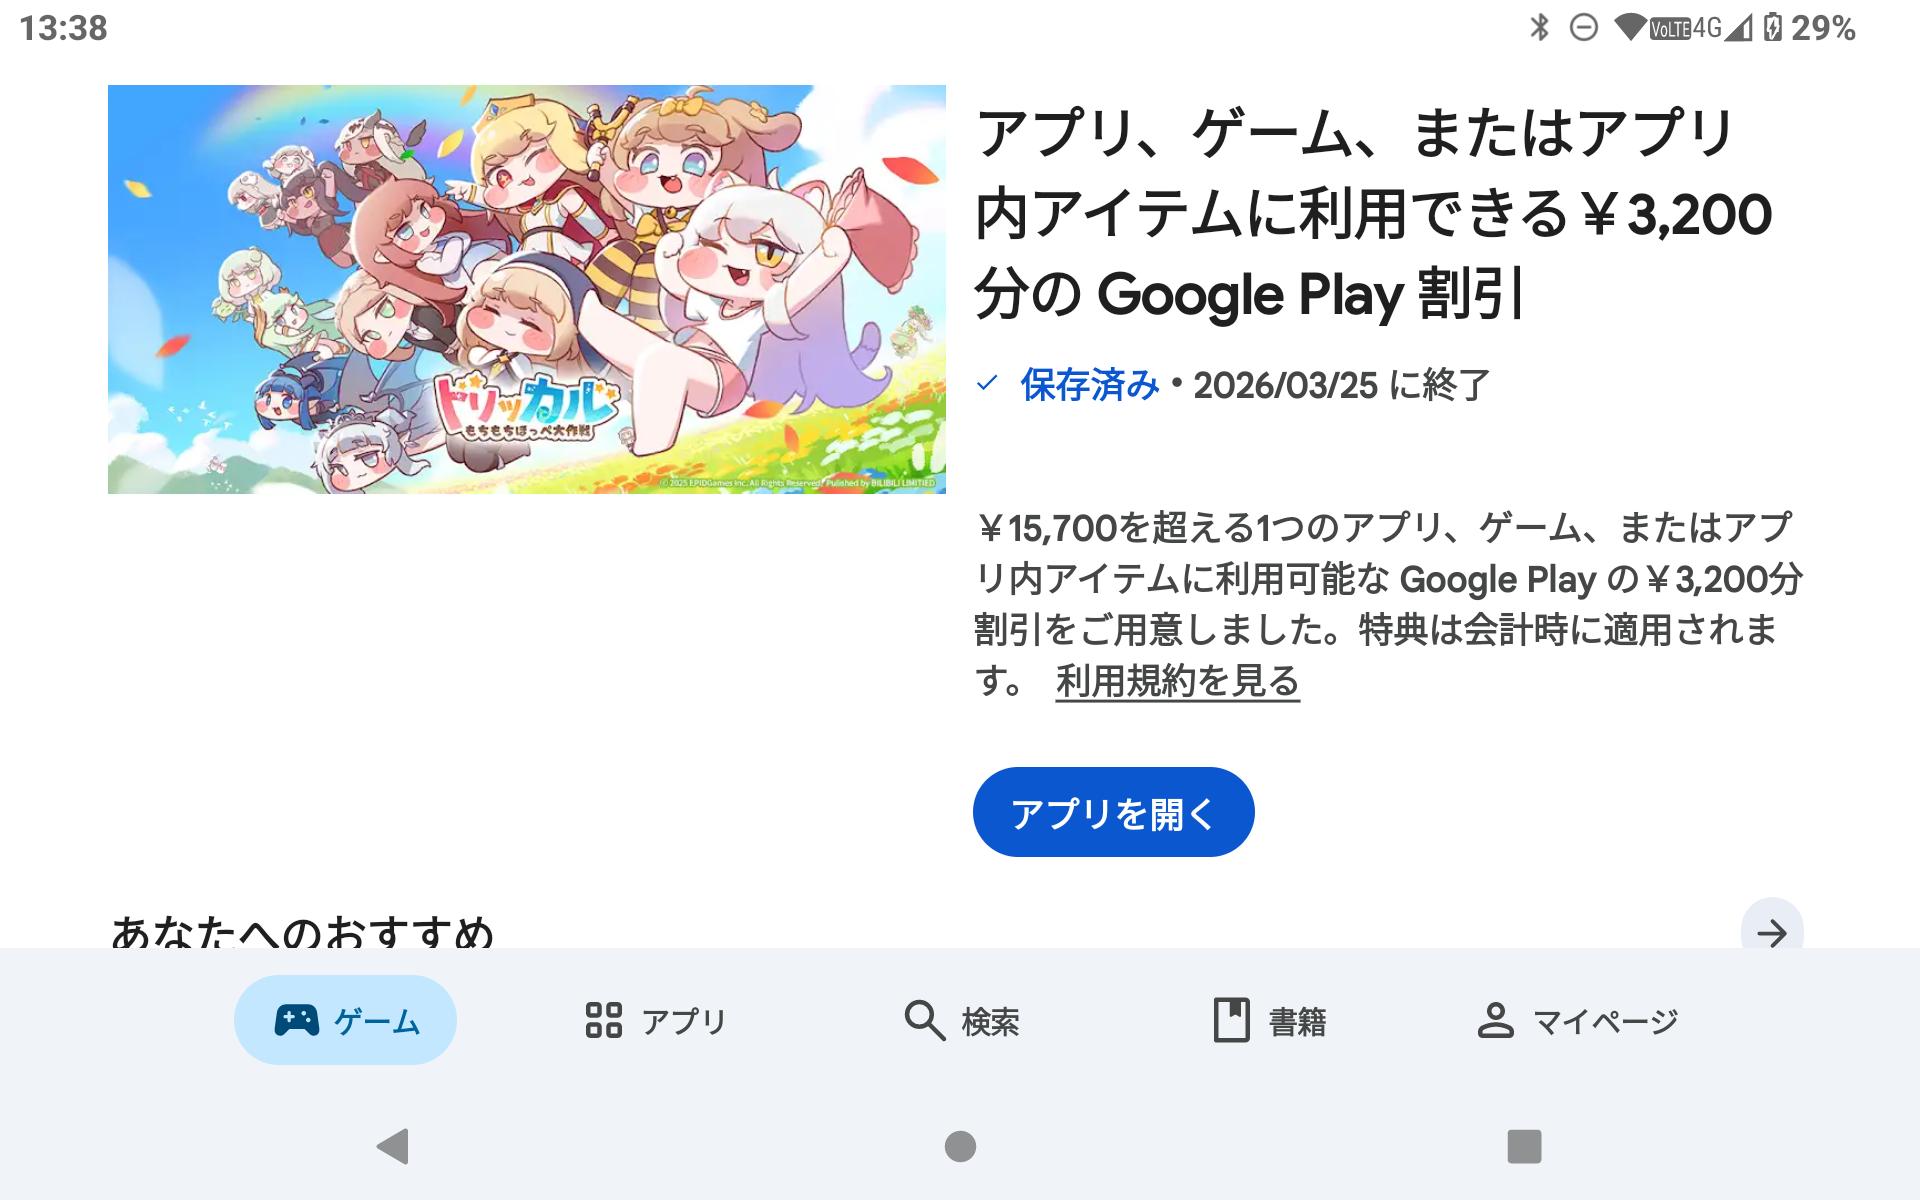Image resolution: width=1920 pixels, height=1200 pixels.
Task: Tap the 検索 magnifier icon
Action: click(924, 1020)
